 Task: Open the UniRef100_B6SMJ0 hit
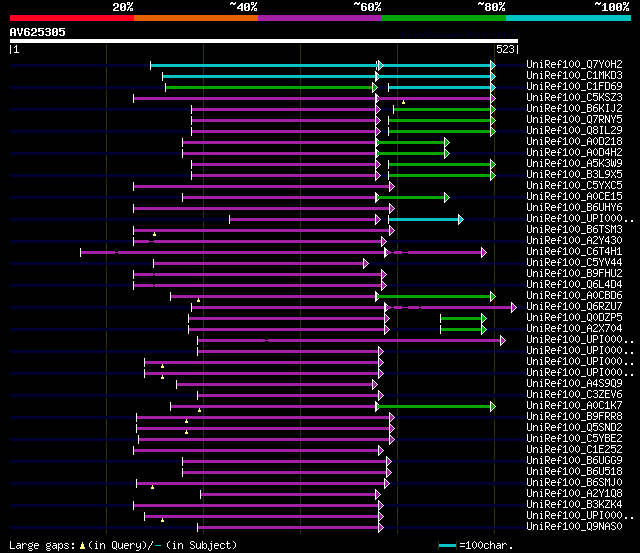click(574, 483)
